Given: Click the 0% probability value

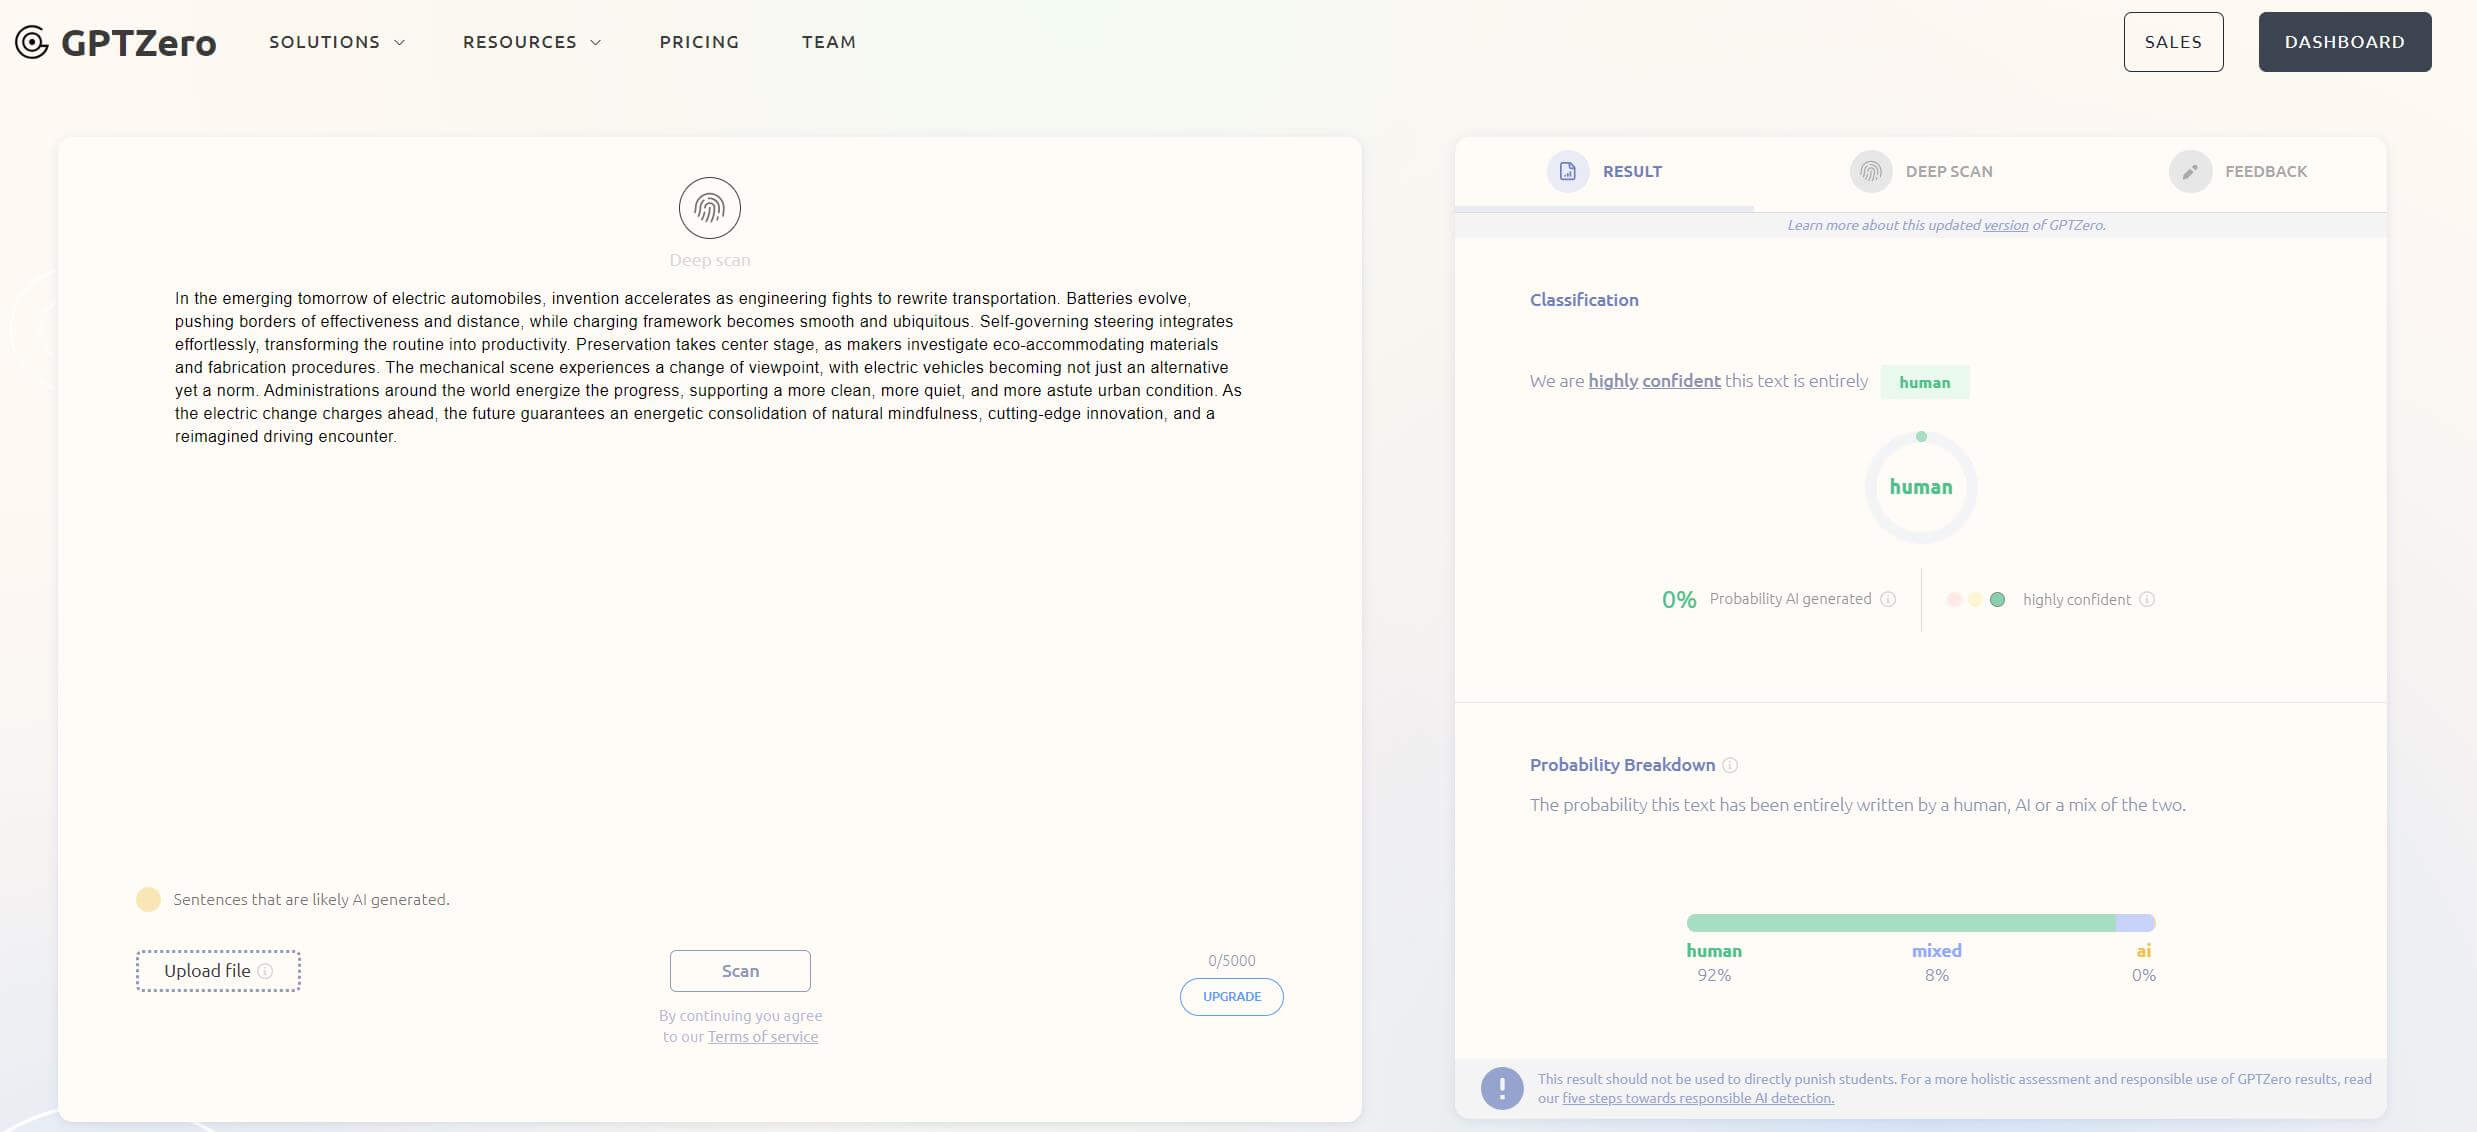Looking at the screenshot, I should [1679, 599].
